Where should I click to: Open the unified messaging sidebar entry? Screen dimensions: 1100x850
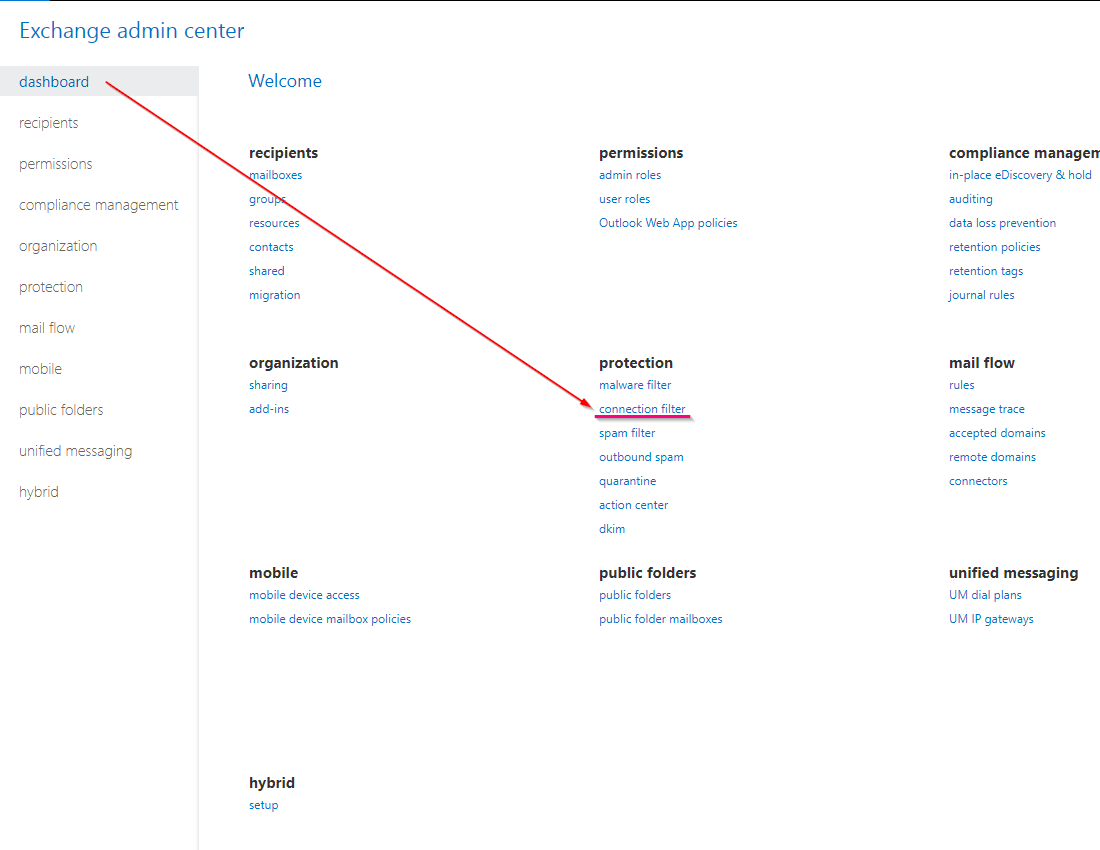pos(75,450)
